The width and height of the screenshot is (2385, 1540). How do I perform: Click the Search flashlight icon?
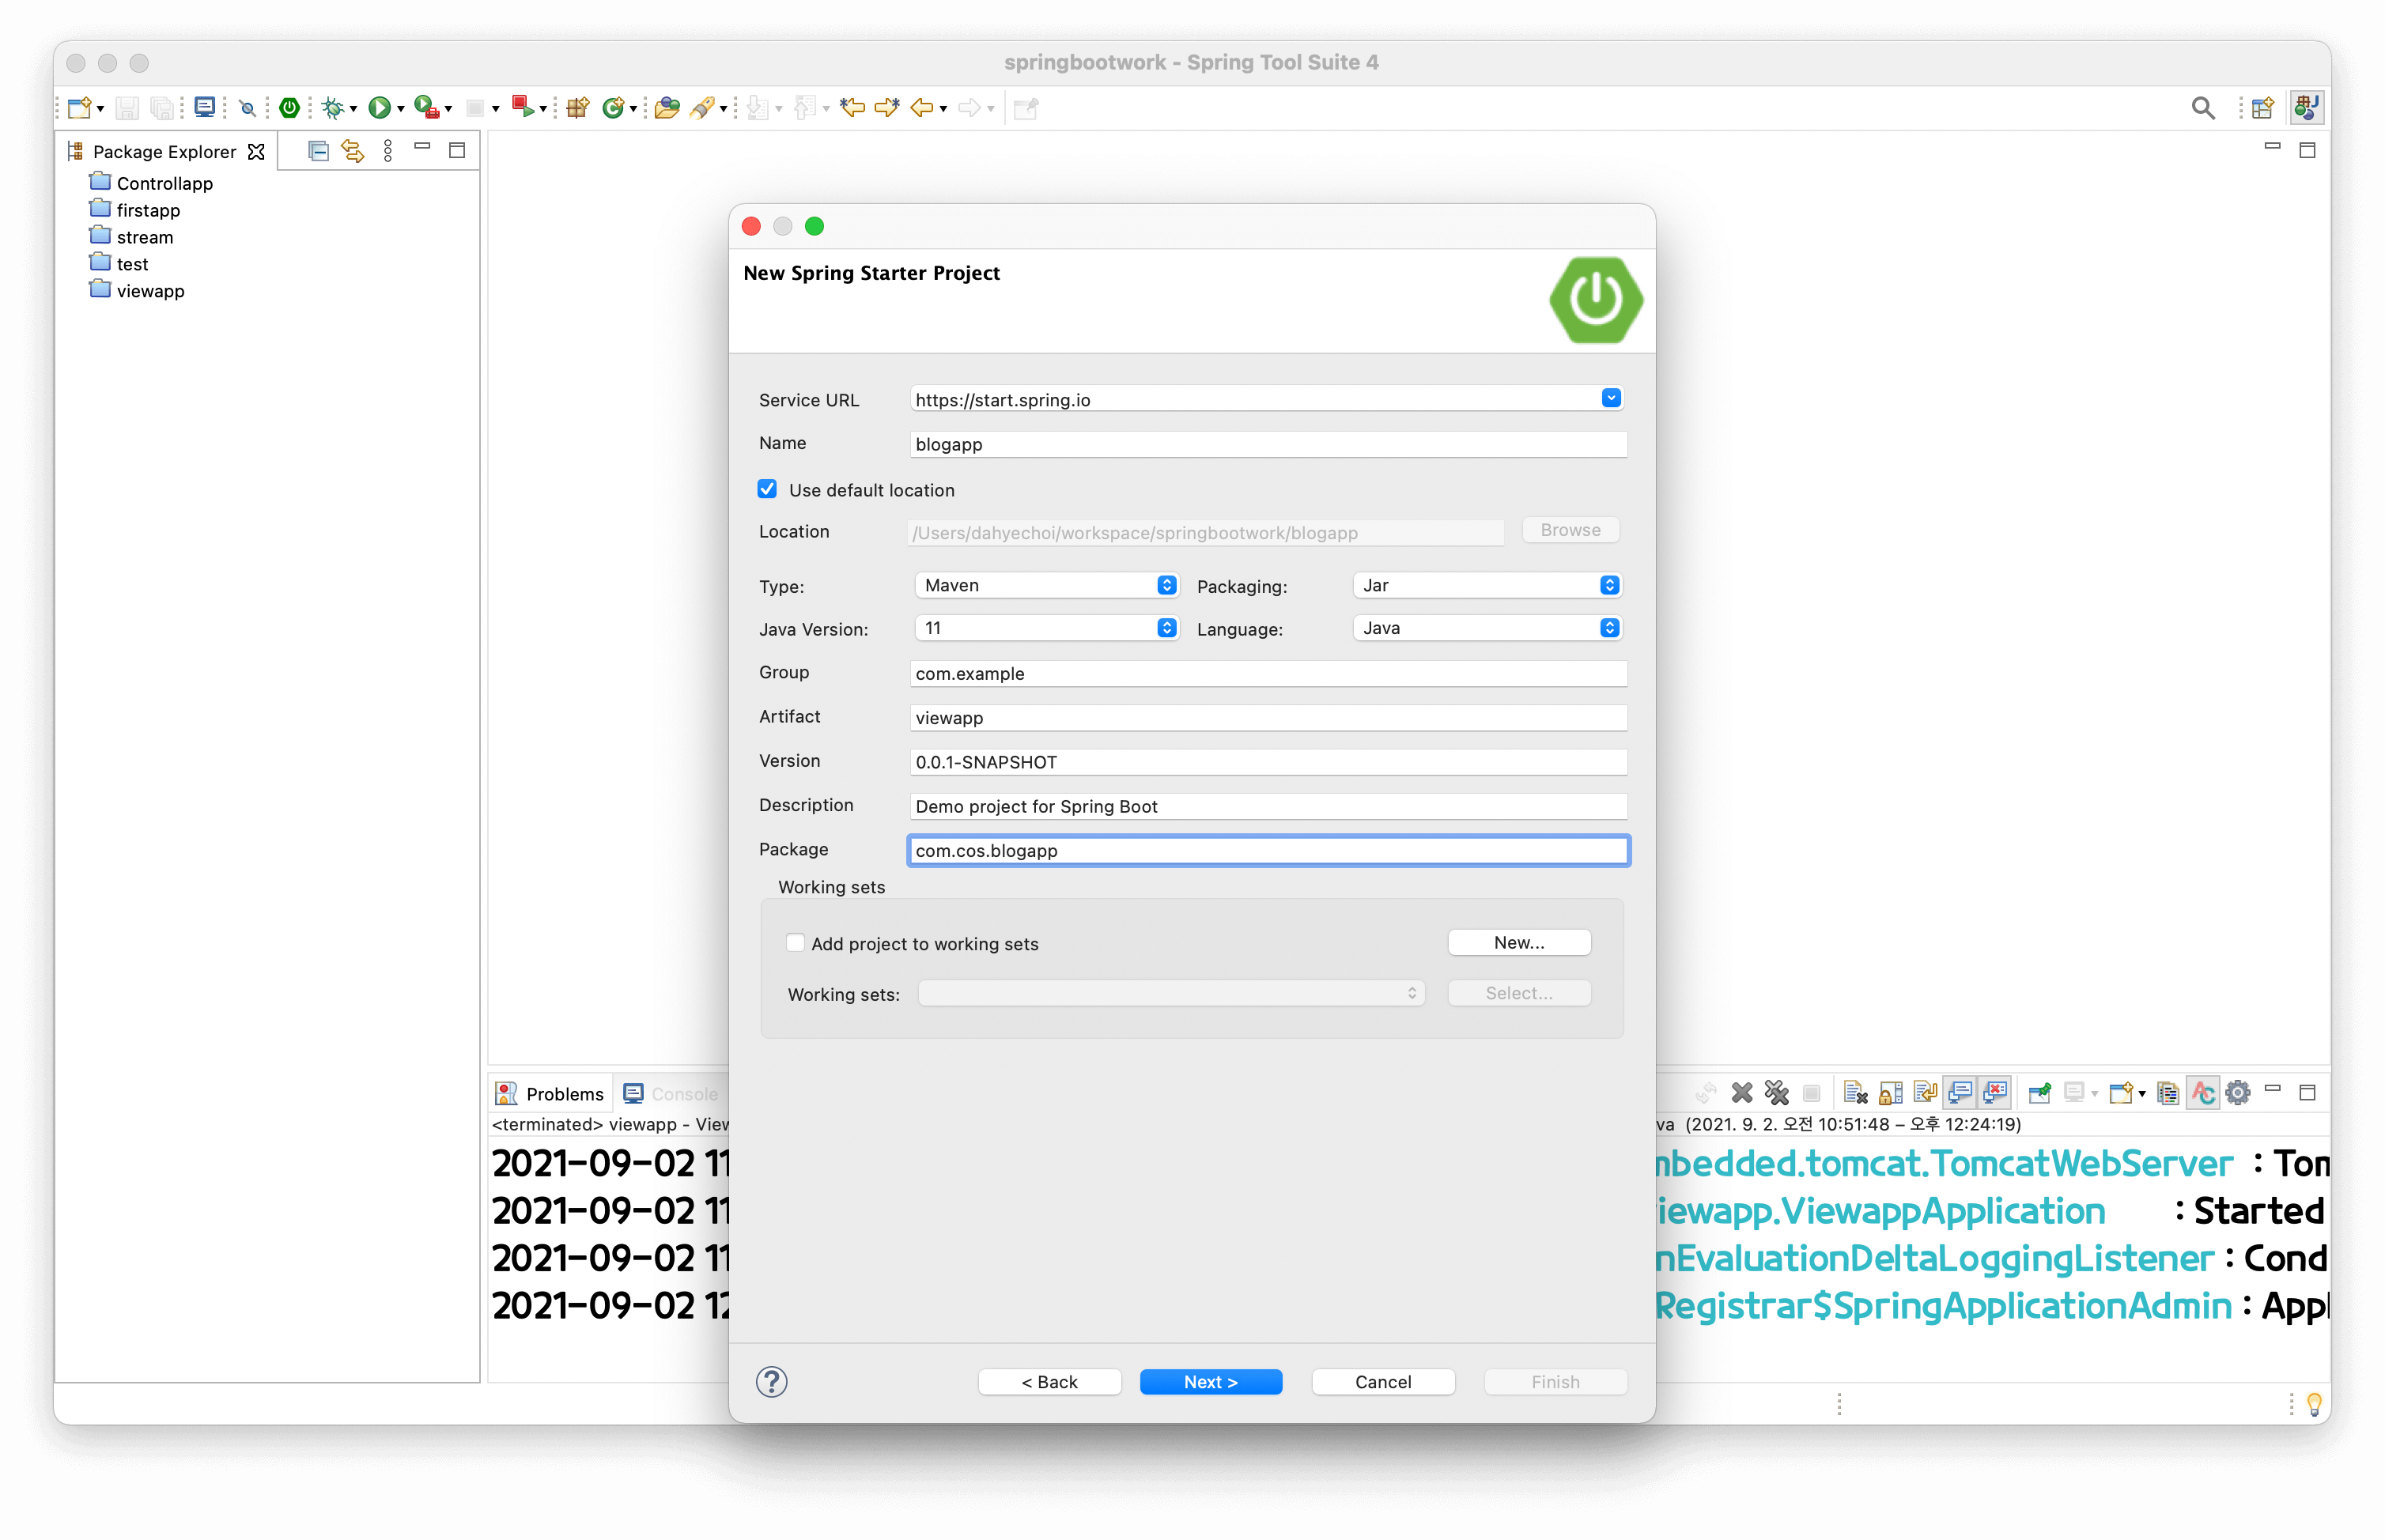click(x=702, y=108)
